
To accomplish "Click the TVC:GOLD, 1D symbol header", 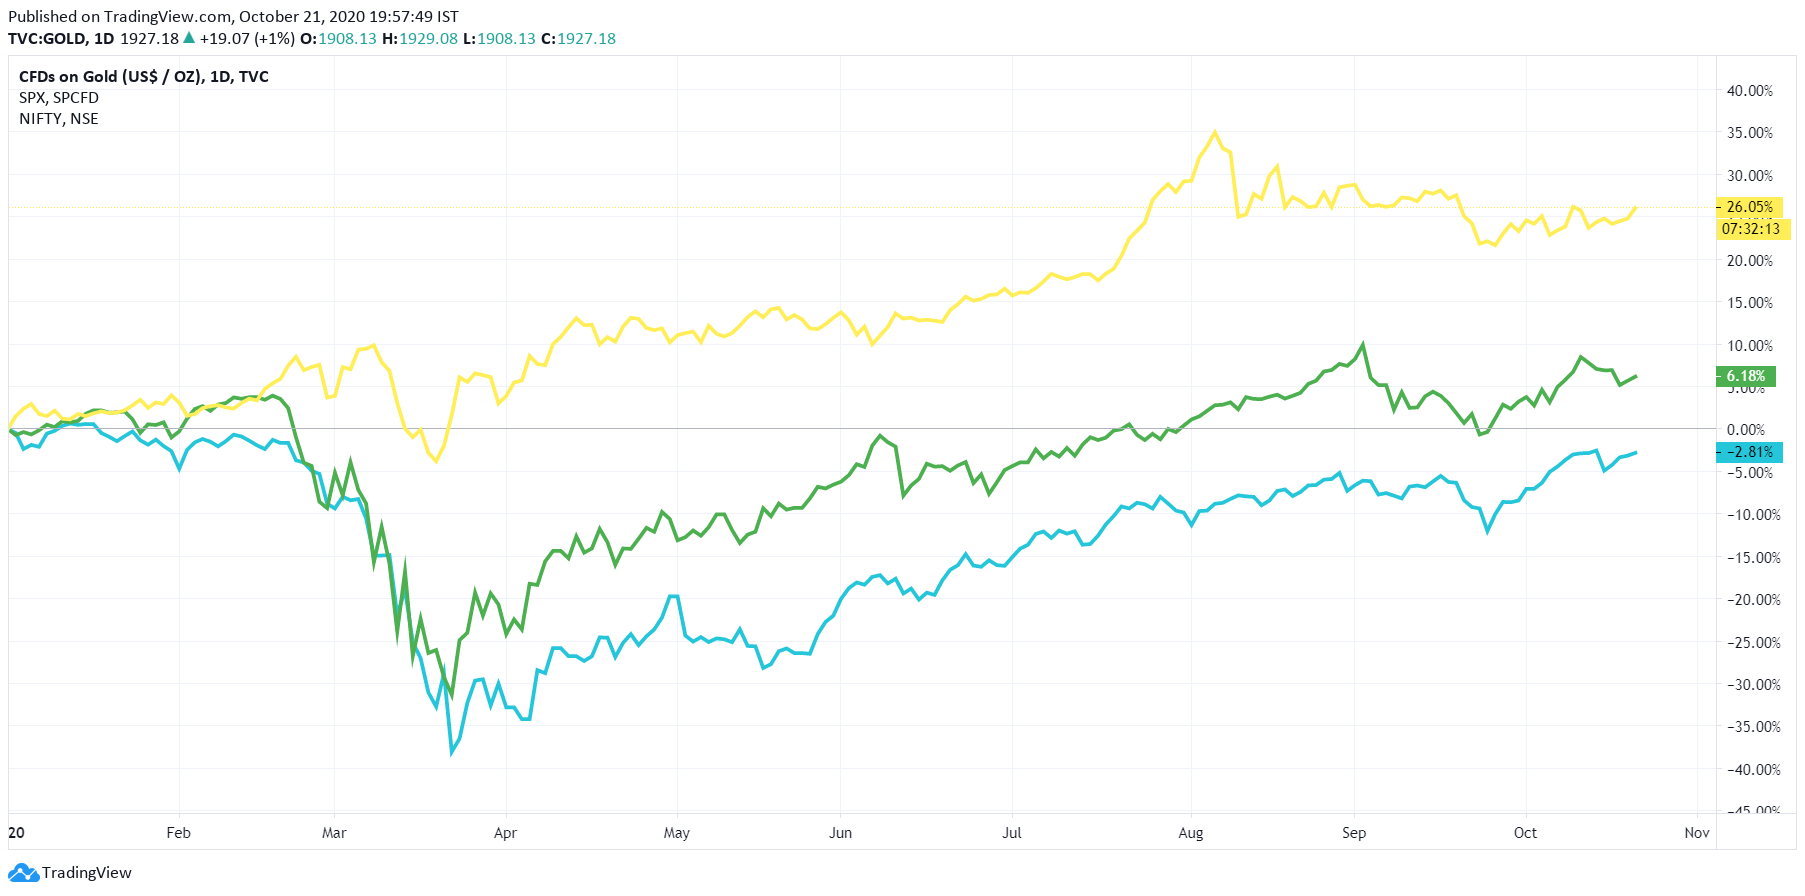I will click(x=61, y=39).
